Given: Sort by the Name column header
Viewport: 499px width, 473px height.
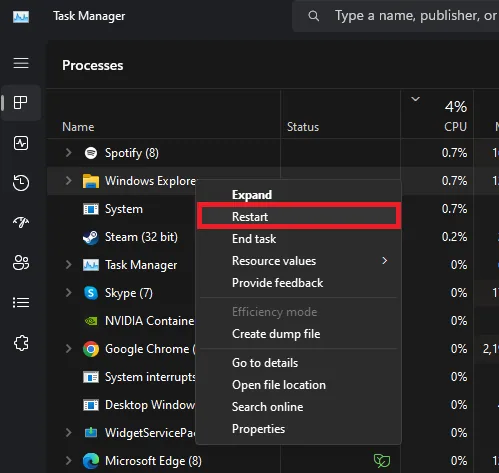Looking at the screenshot, I should coord(78,127).
